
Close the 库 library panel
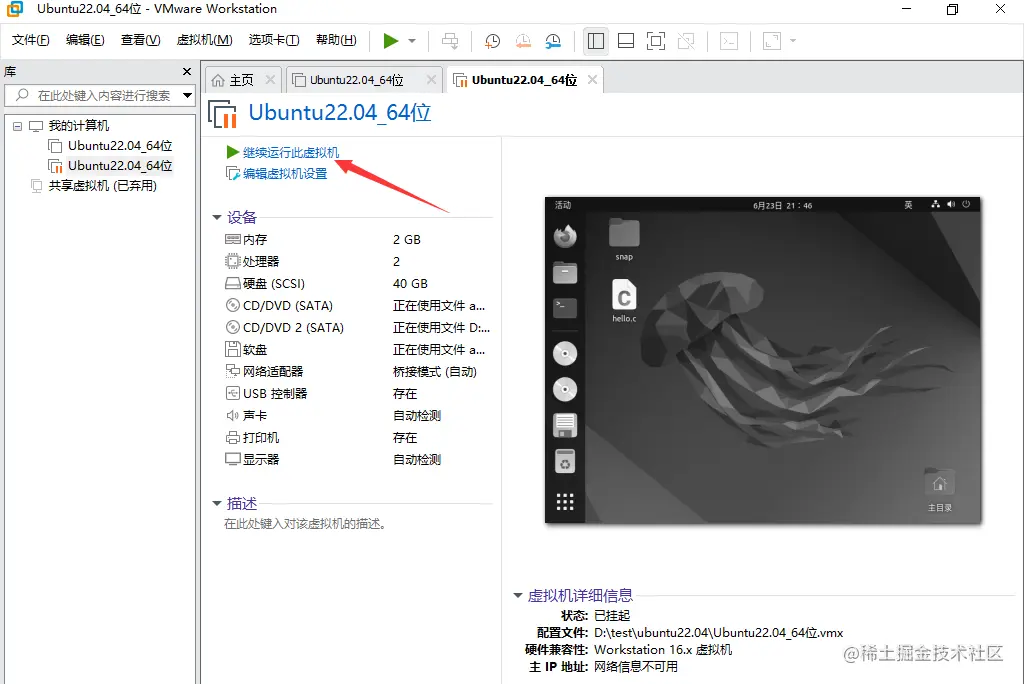click(x=187, y=71)
